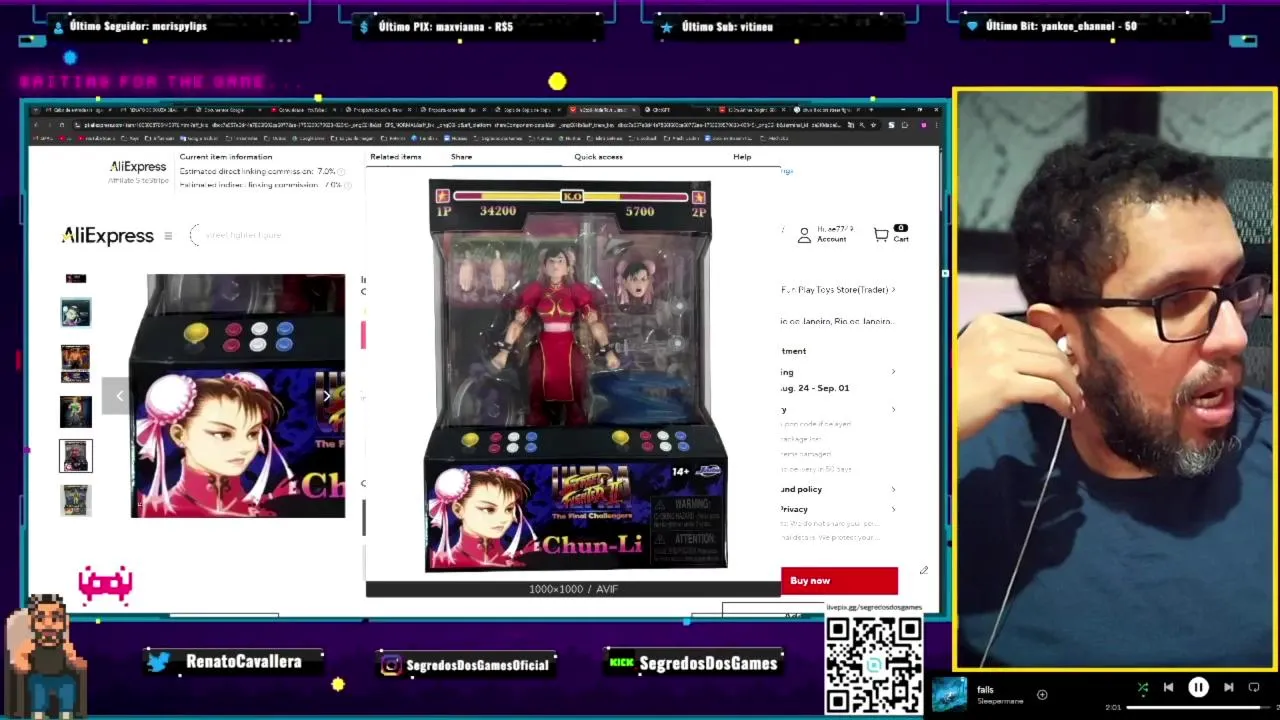This screenshot has height=720, width=1280.
Task: Show the previous product image arrow
Action: pyautogui.click(x=119, y=396)
